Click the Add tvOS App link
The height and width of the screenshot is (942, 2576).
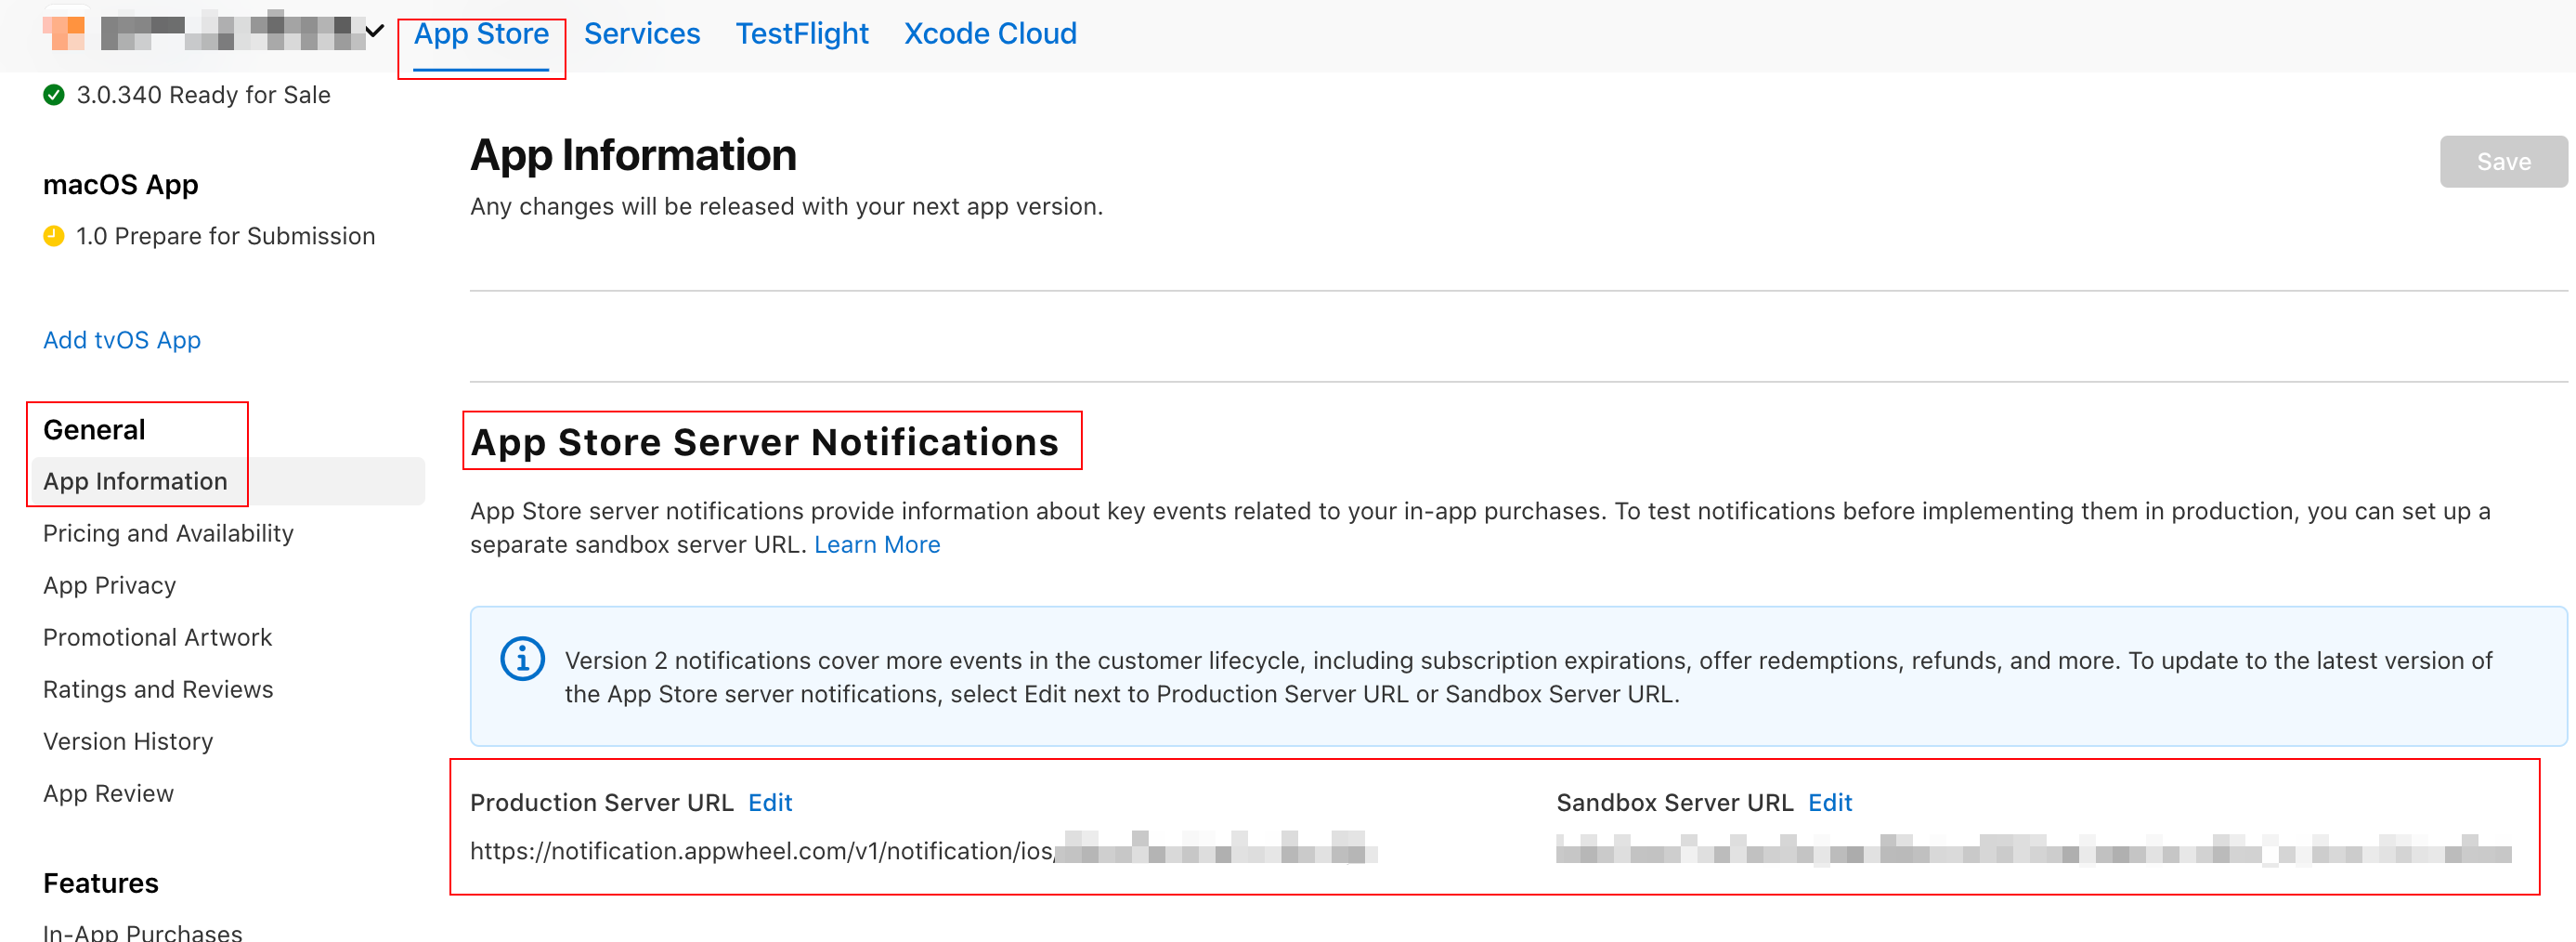(122, 340)
